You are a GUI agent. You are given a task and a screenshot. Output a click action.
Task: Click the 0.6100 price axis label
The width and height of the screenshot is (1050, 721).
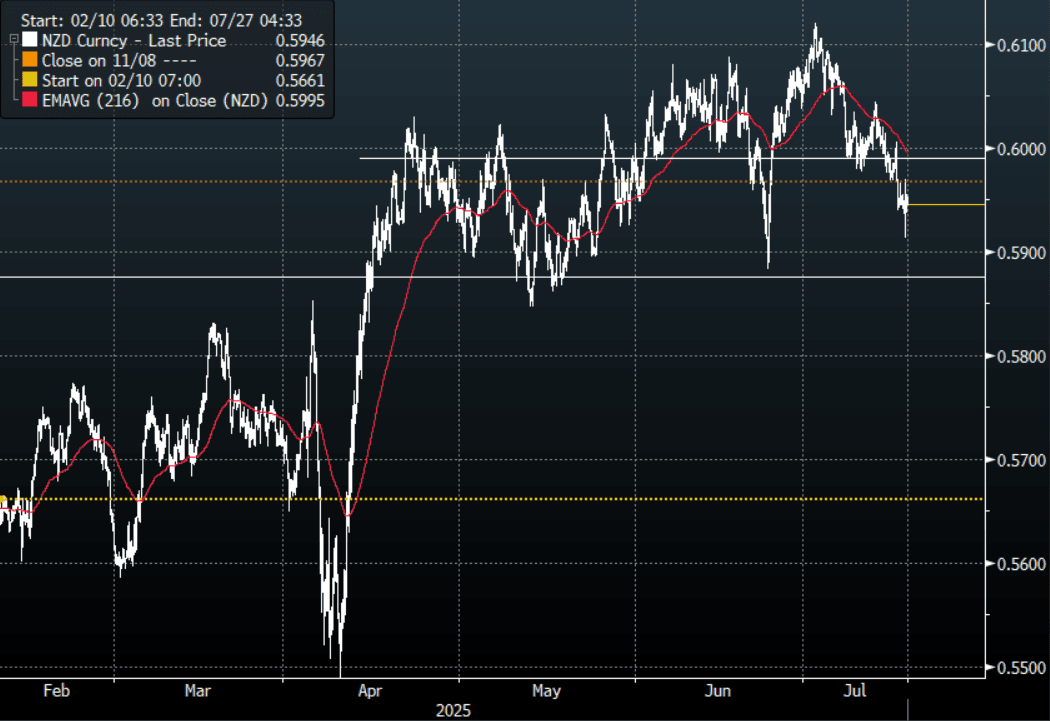click(x=1014, y=45)
